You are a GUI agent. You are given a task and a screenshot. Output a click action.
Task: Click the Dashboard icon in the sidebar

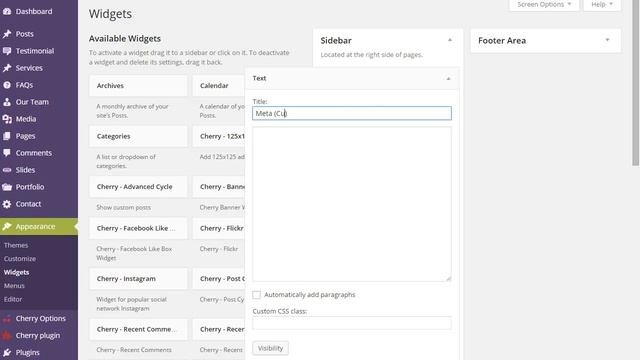[x=7, y=11]
